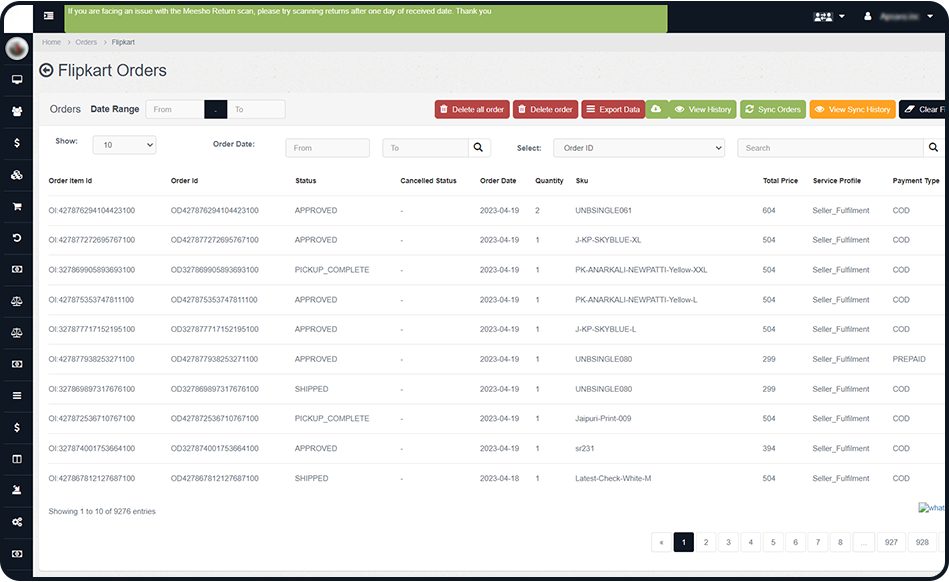Click SKU Jaipuri-Print-009
949x582 pixels.
coord(603,419)
